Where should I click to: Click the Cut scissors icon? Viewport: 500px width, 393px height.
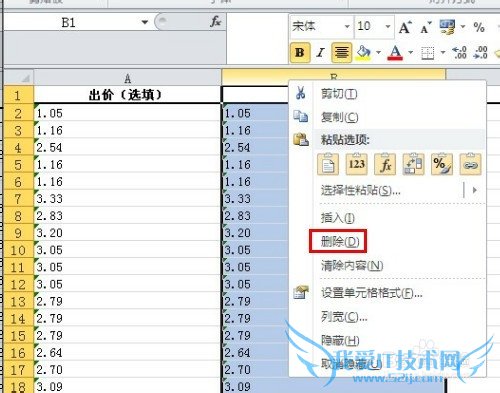301,93
